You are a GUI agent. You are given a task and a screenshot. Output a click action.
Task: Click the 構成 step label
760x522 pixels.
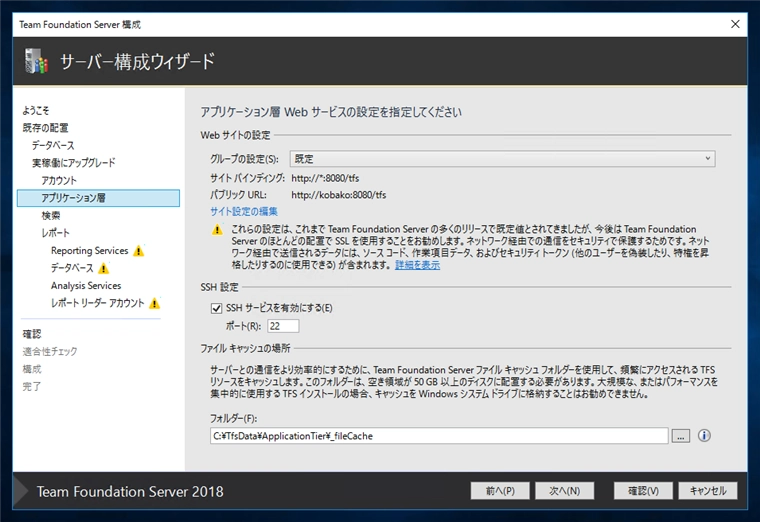click(x=32, y=369)
